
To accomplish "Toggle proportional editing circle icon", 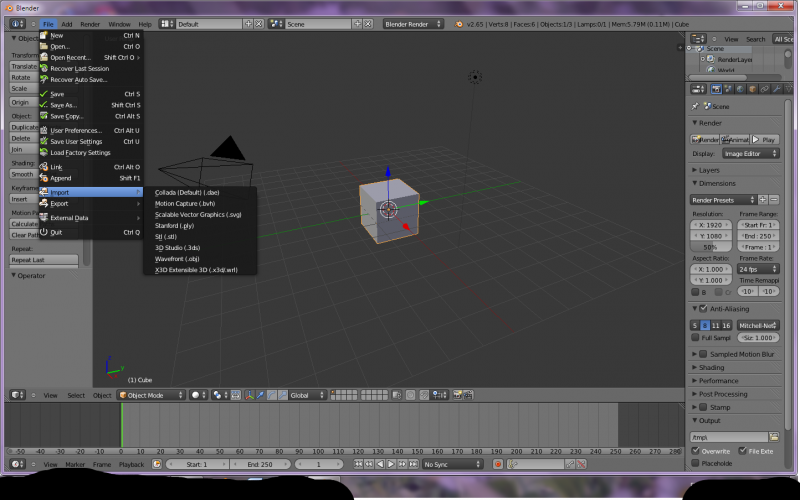I will (x=410, y=395).
